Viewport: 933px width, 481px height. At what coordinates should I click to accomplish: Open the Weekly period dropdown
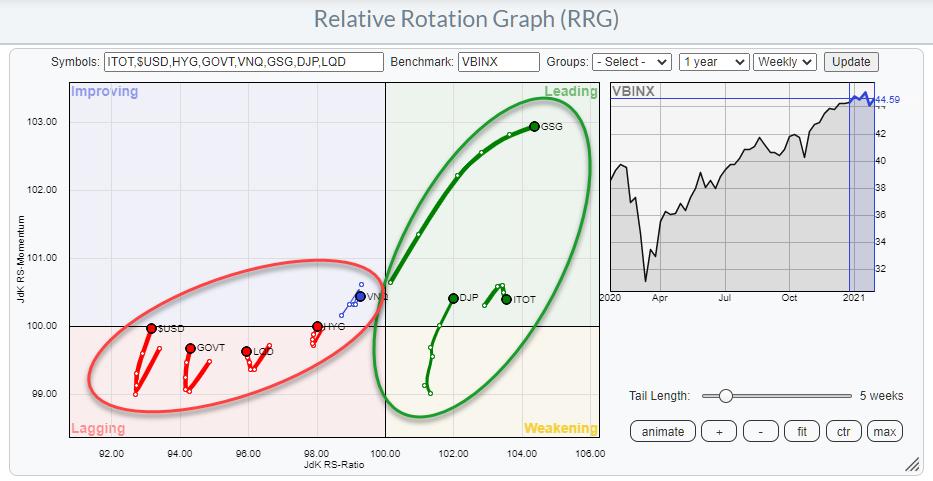tap(785, 62)
